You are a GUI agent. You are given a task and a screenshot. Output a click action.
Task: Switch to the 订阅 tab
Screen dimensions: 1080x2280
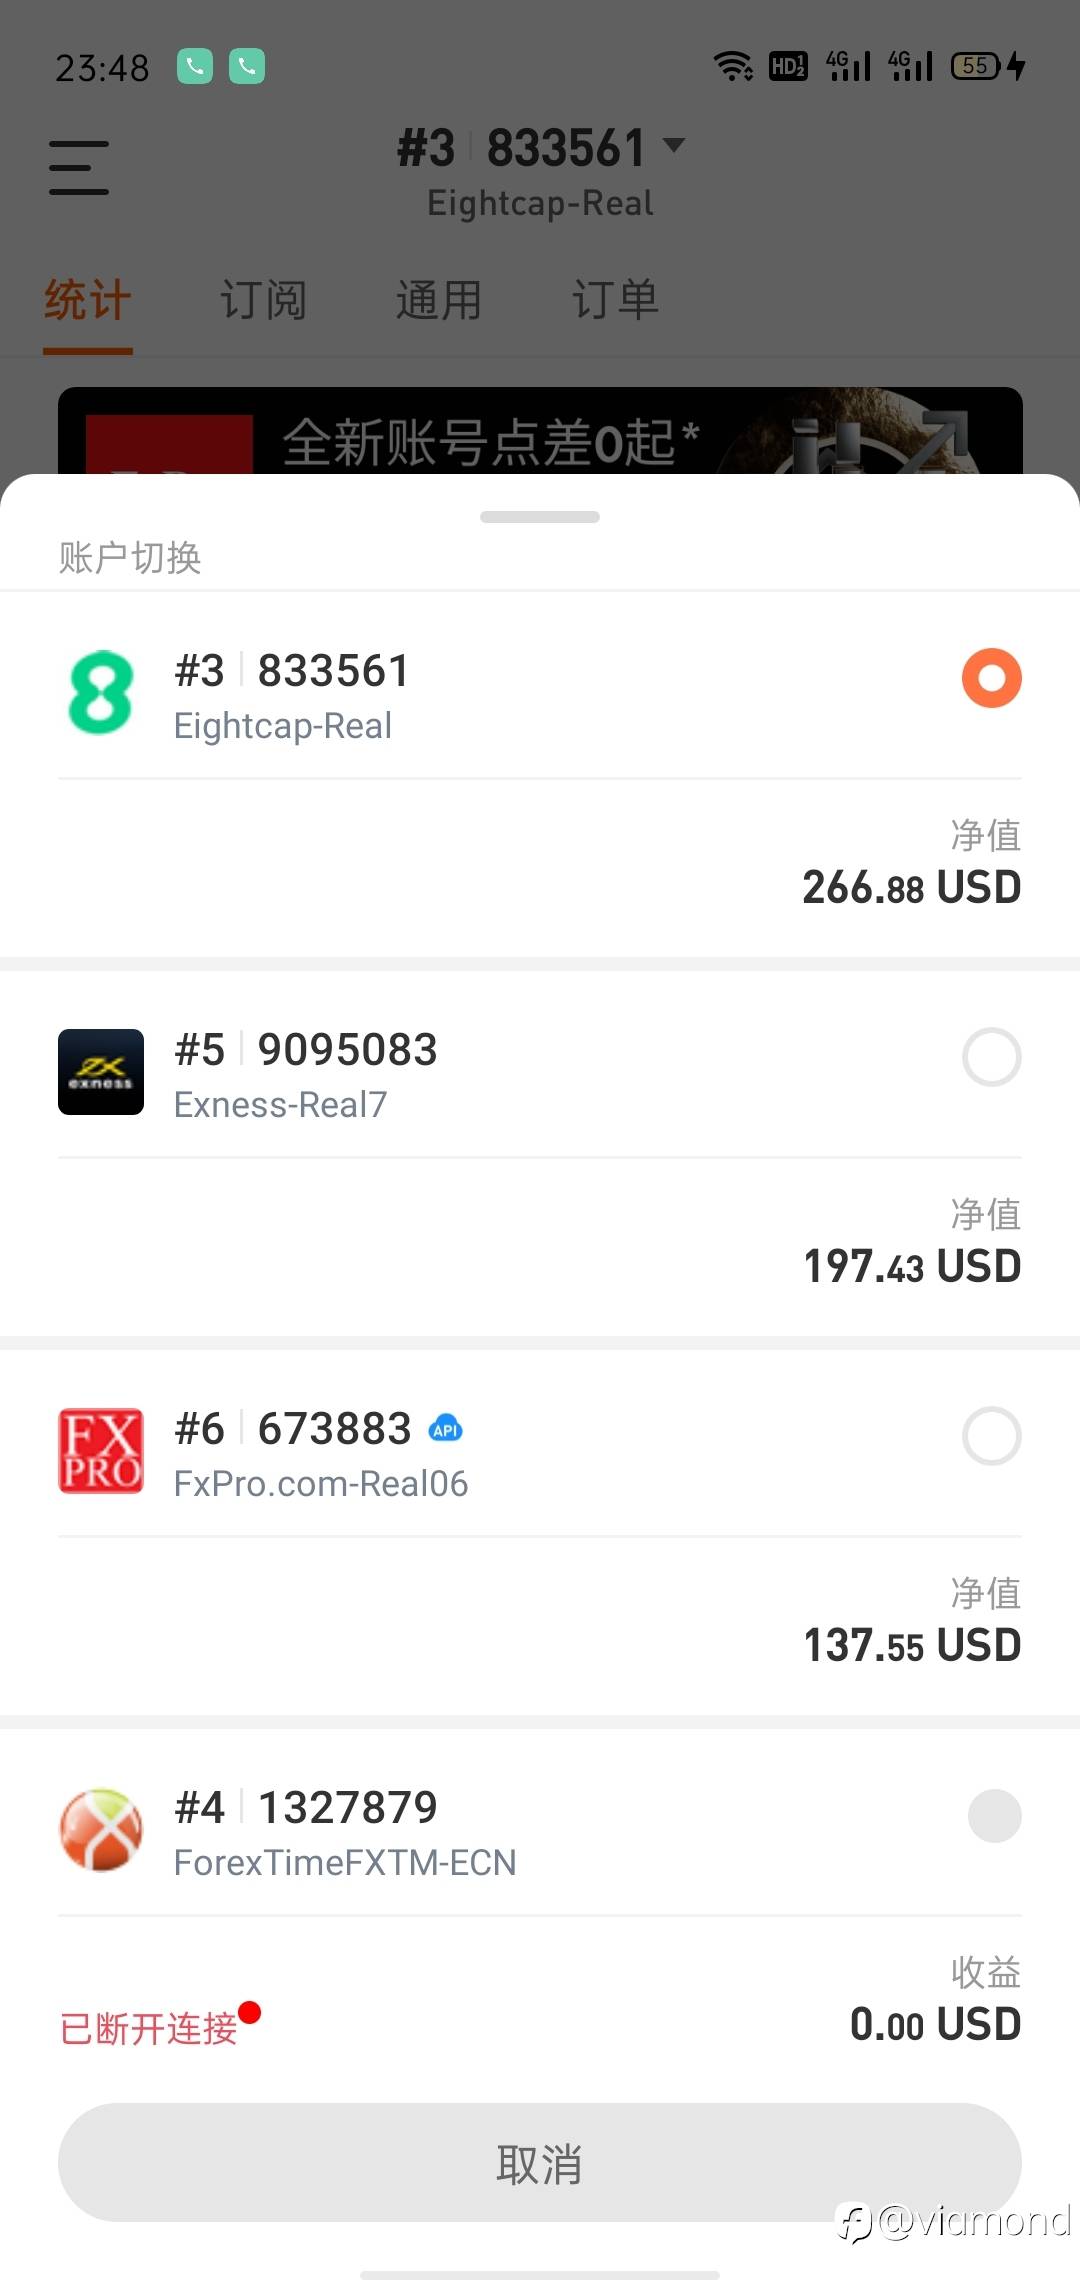point(263,300)
